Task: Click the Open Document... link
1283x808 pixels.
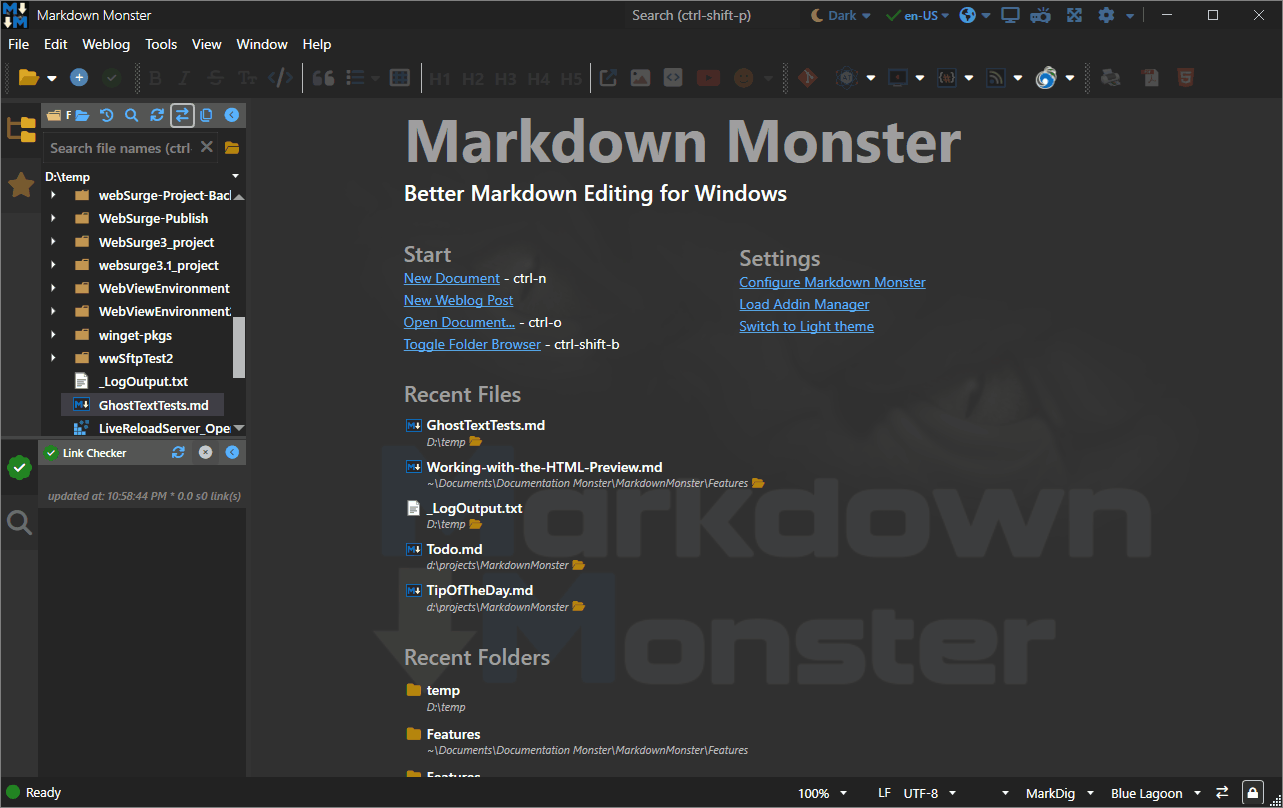Action: (x=460, y=322)
